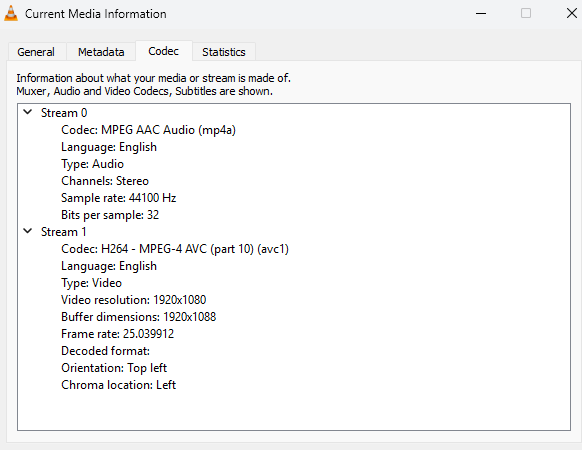Collapse the Stream 0 chevron

27,112
